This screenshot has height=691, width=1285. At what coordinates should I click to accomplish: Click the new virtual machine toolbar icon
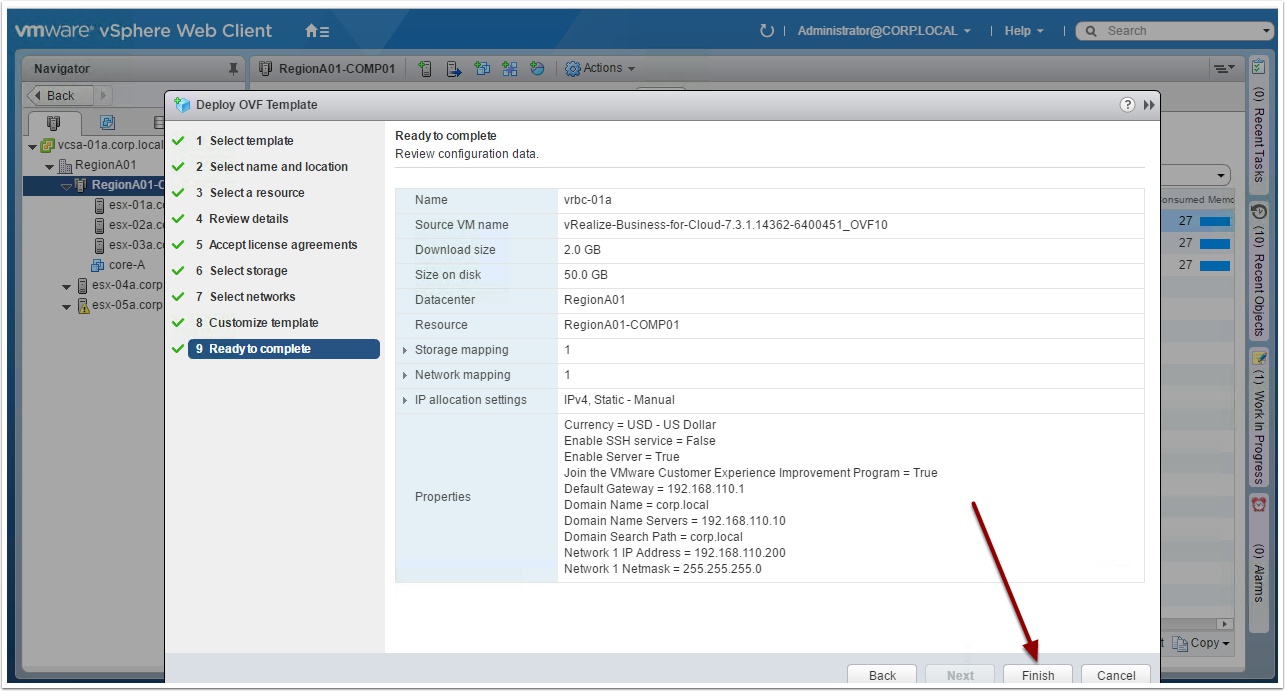[482, 69]
